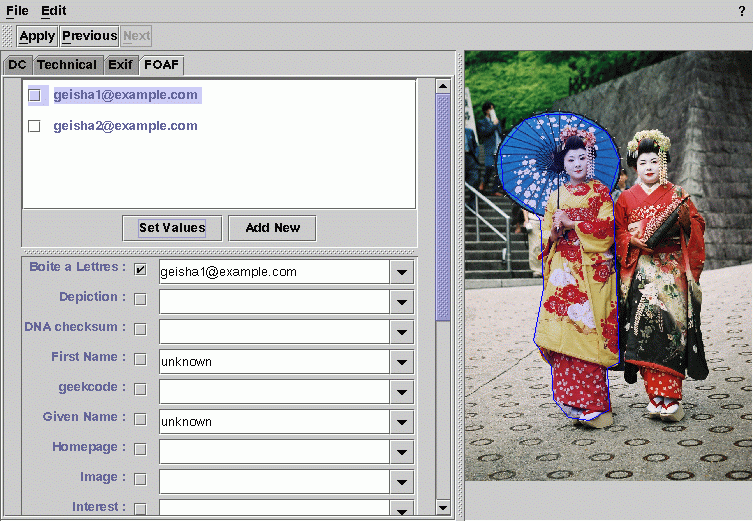753x521 pixels.
Task: Tick the geisha1@example.com checkbox in list
Action: coord(34,96)
